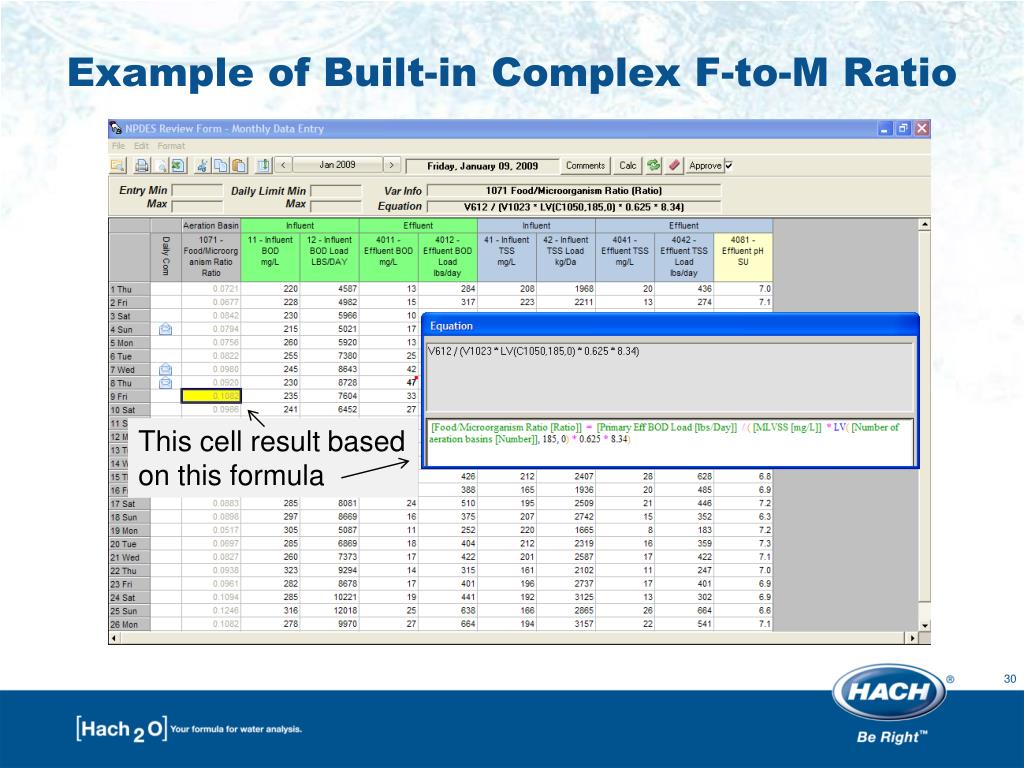Image resolution: width=1024 pixels, height=768 pixels.
Task: Click the column arrow icon before month navigator
Action: coord(263,166)
